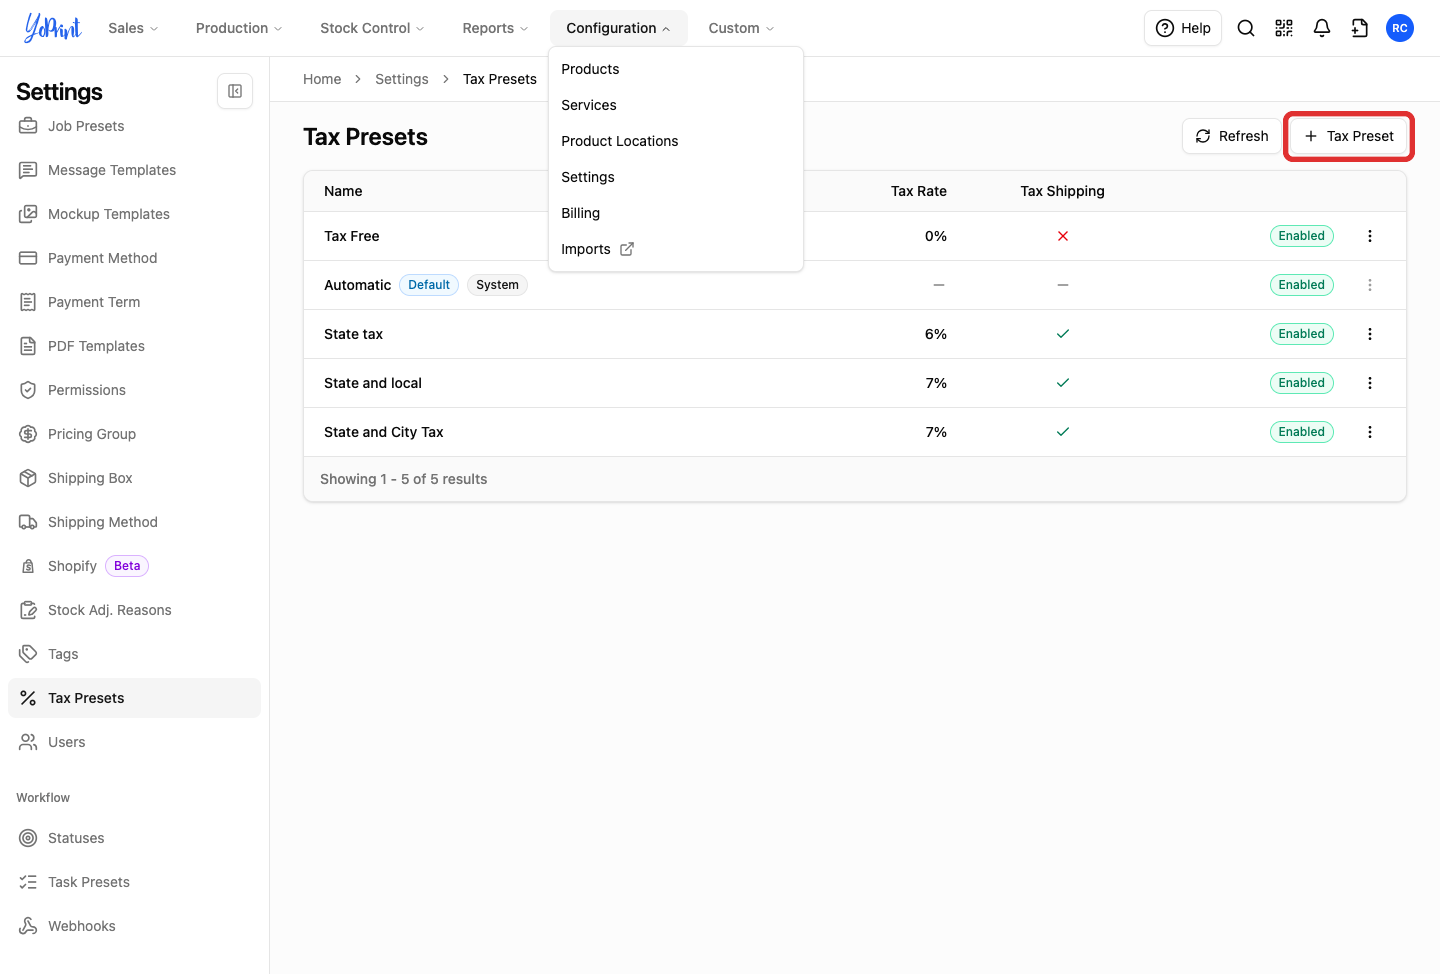Click Enabled badge on State tax row
This screenshot has height=974, width=1440.
pyautogui.click(x=1301, y=334)
